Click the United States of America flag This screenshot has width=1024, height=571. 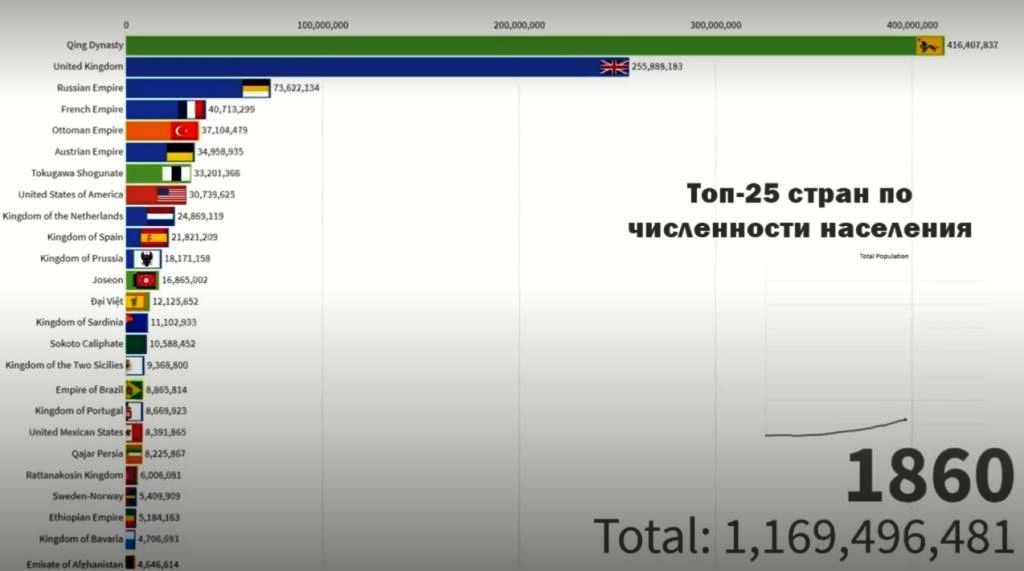click(x=171, y=195)
